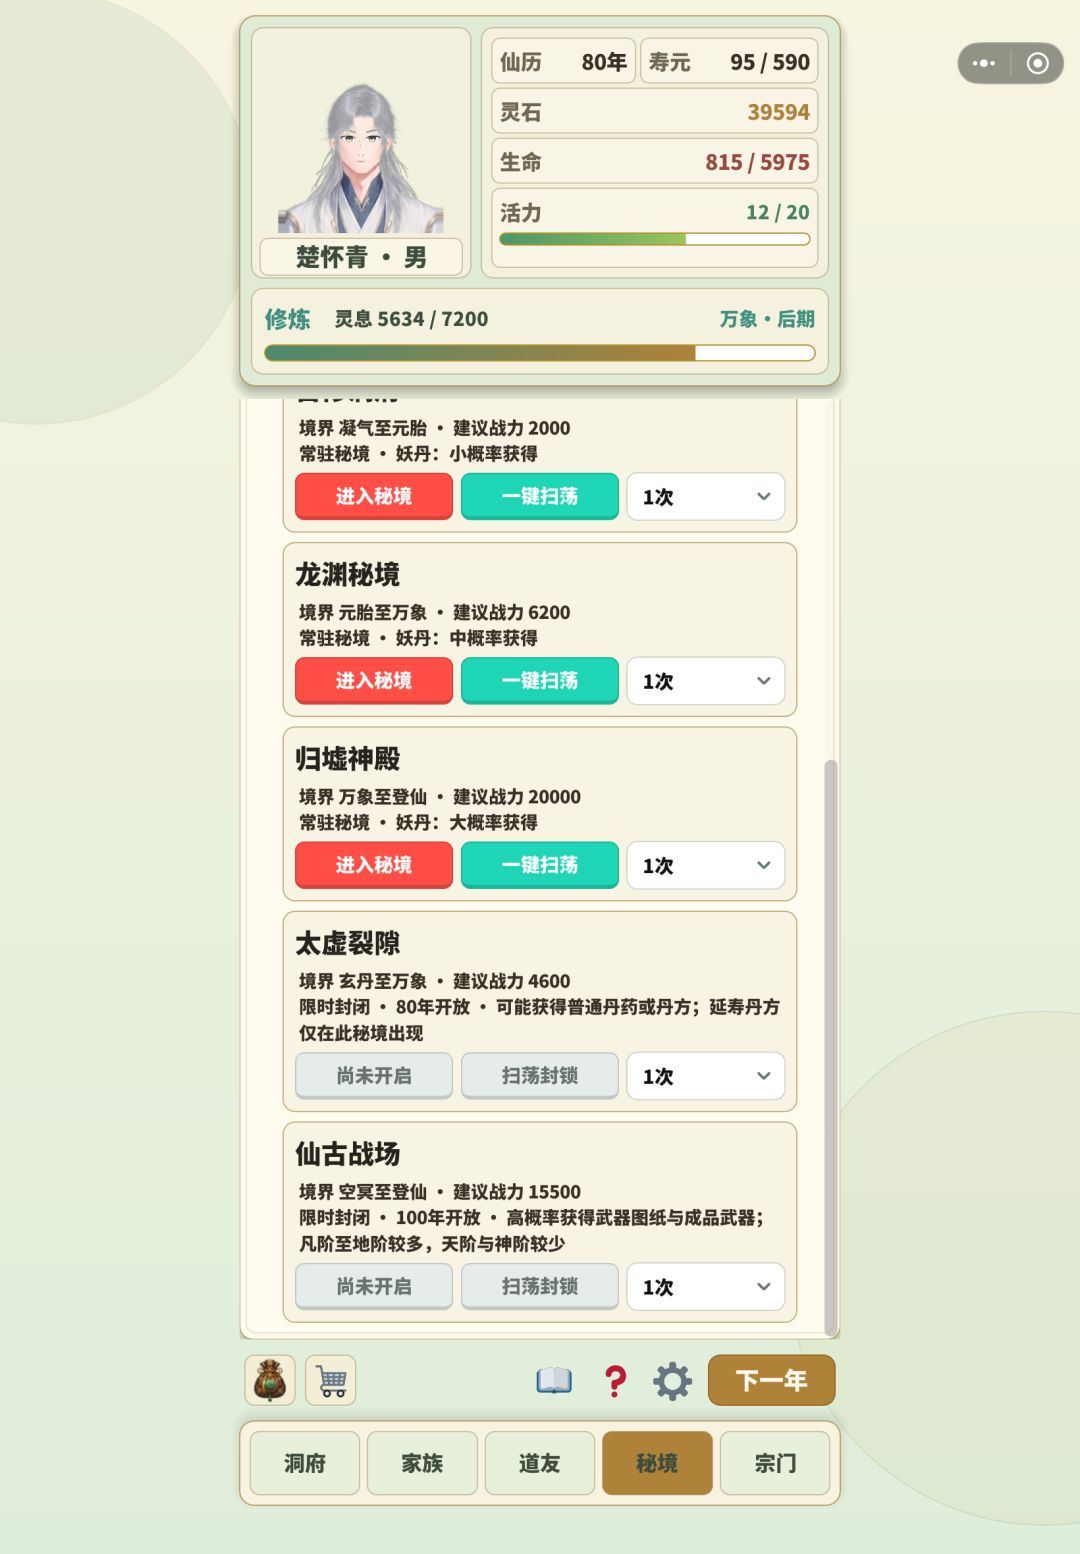Open the storage pouch inventory icon
This screenshot has height=1554, width=1080.
pyautogui.click(x=270, y=1380)
